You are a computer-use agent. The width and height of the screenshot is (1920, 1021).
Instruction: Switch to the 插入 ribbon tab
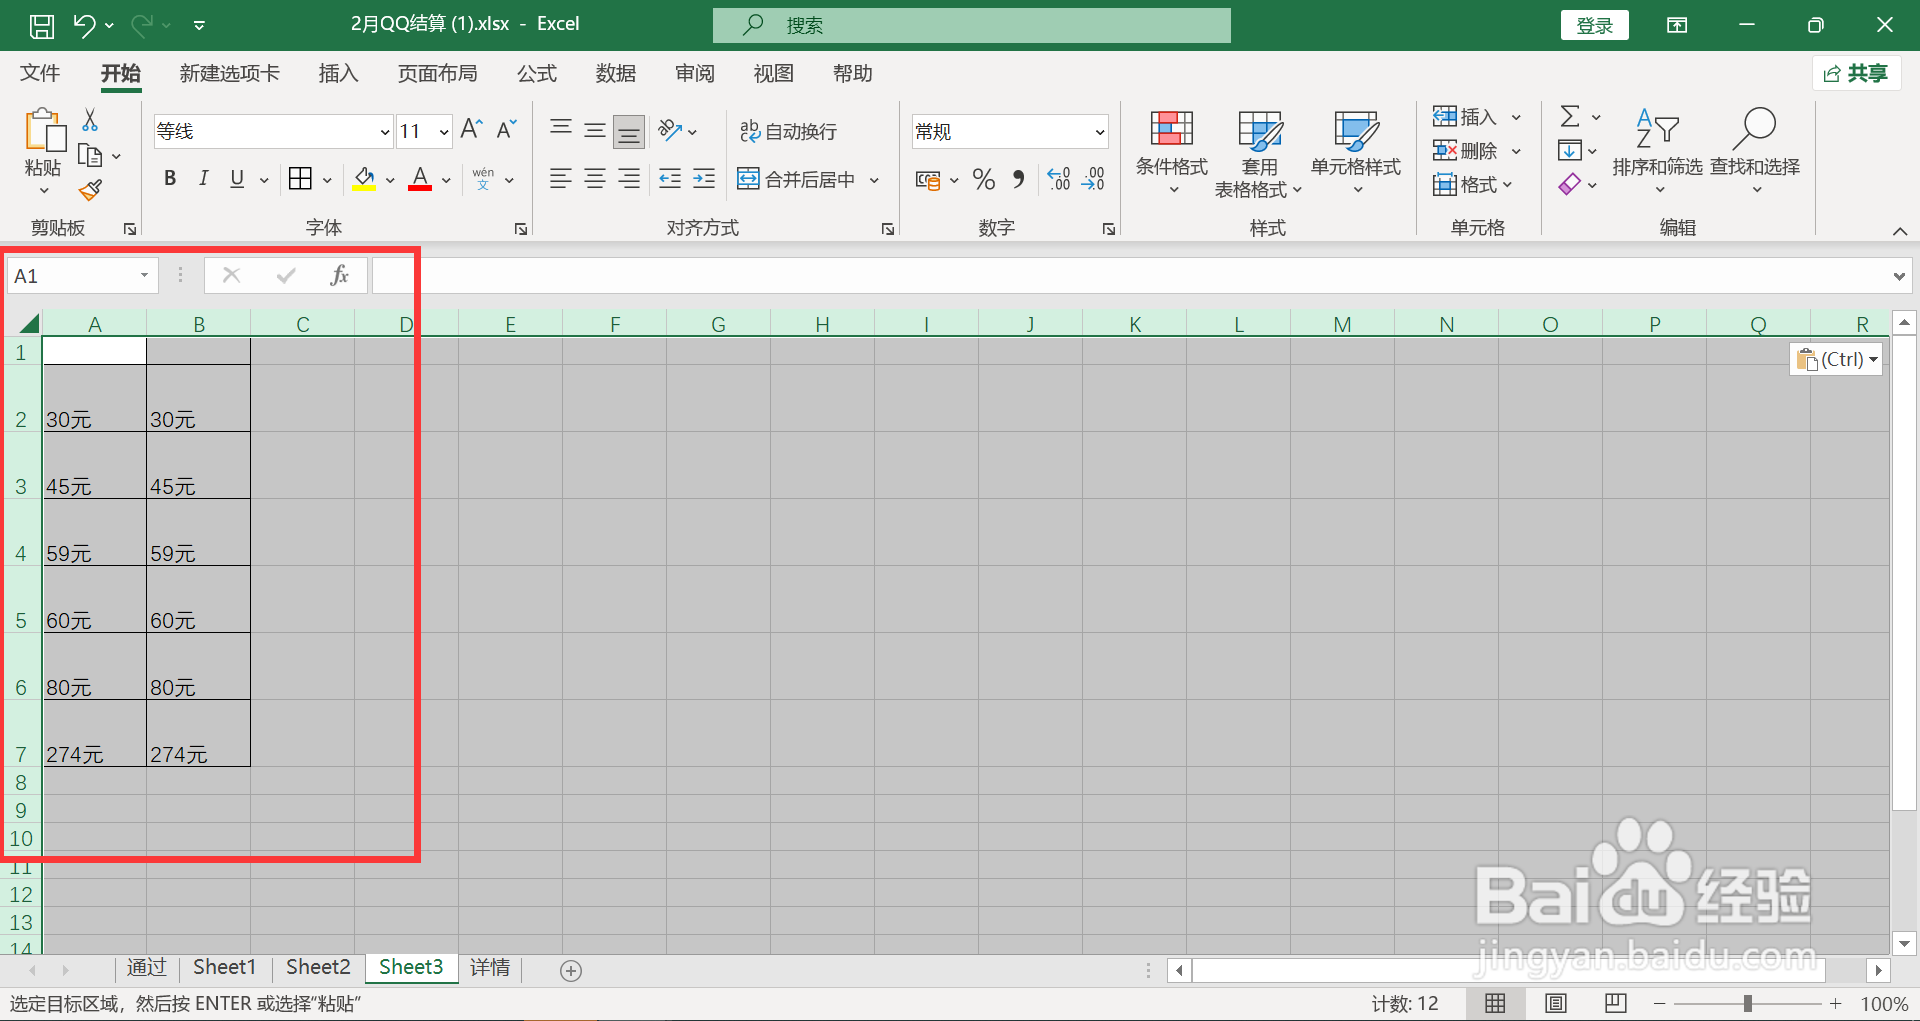pos(338,73)
